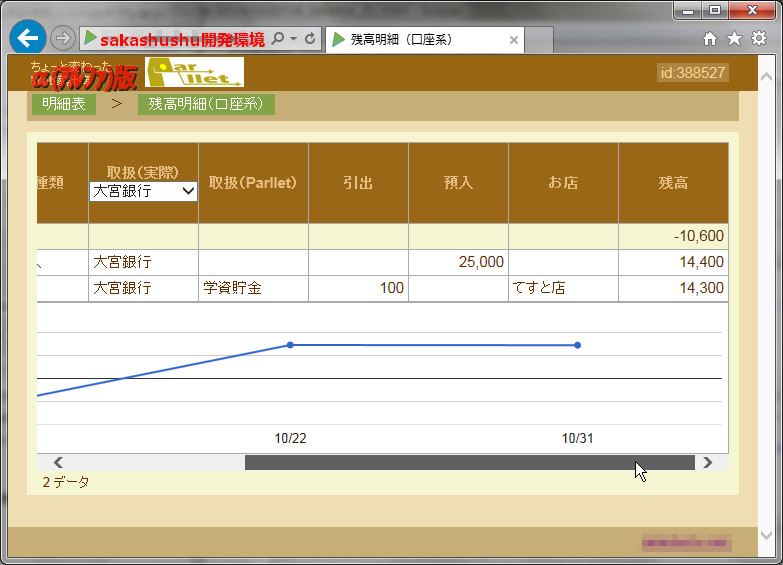This screenshot has height=565, width=783.
Task: Select the てすと店 shop cell
Action: [x=563, y=288]
